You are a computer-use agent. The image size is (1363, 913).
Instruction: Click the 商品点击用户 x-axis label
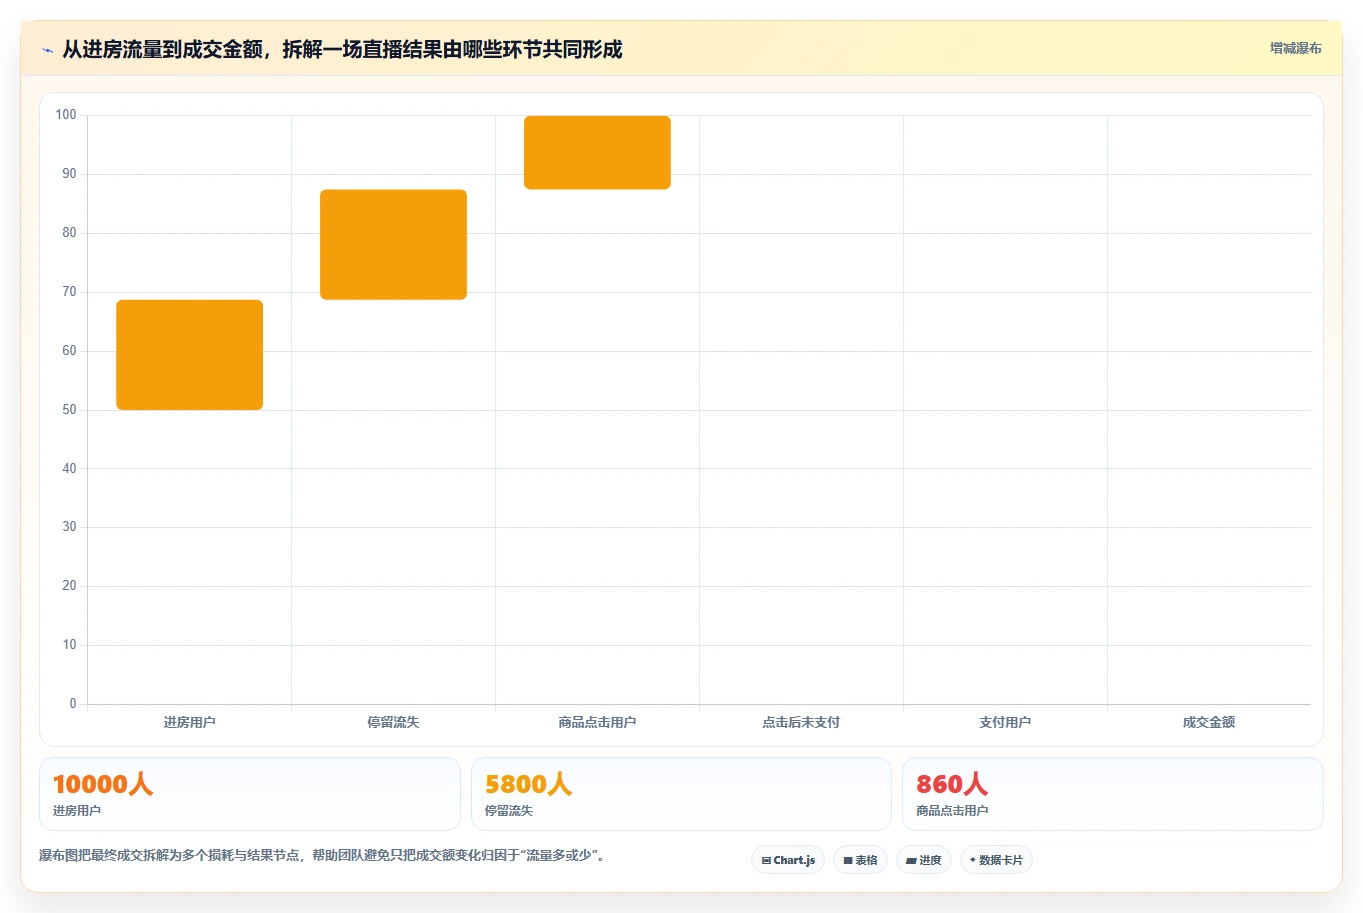(x=597, y=722)
